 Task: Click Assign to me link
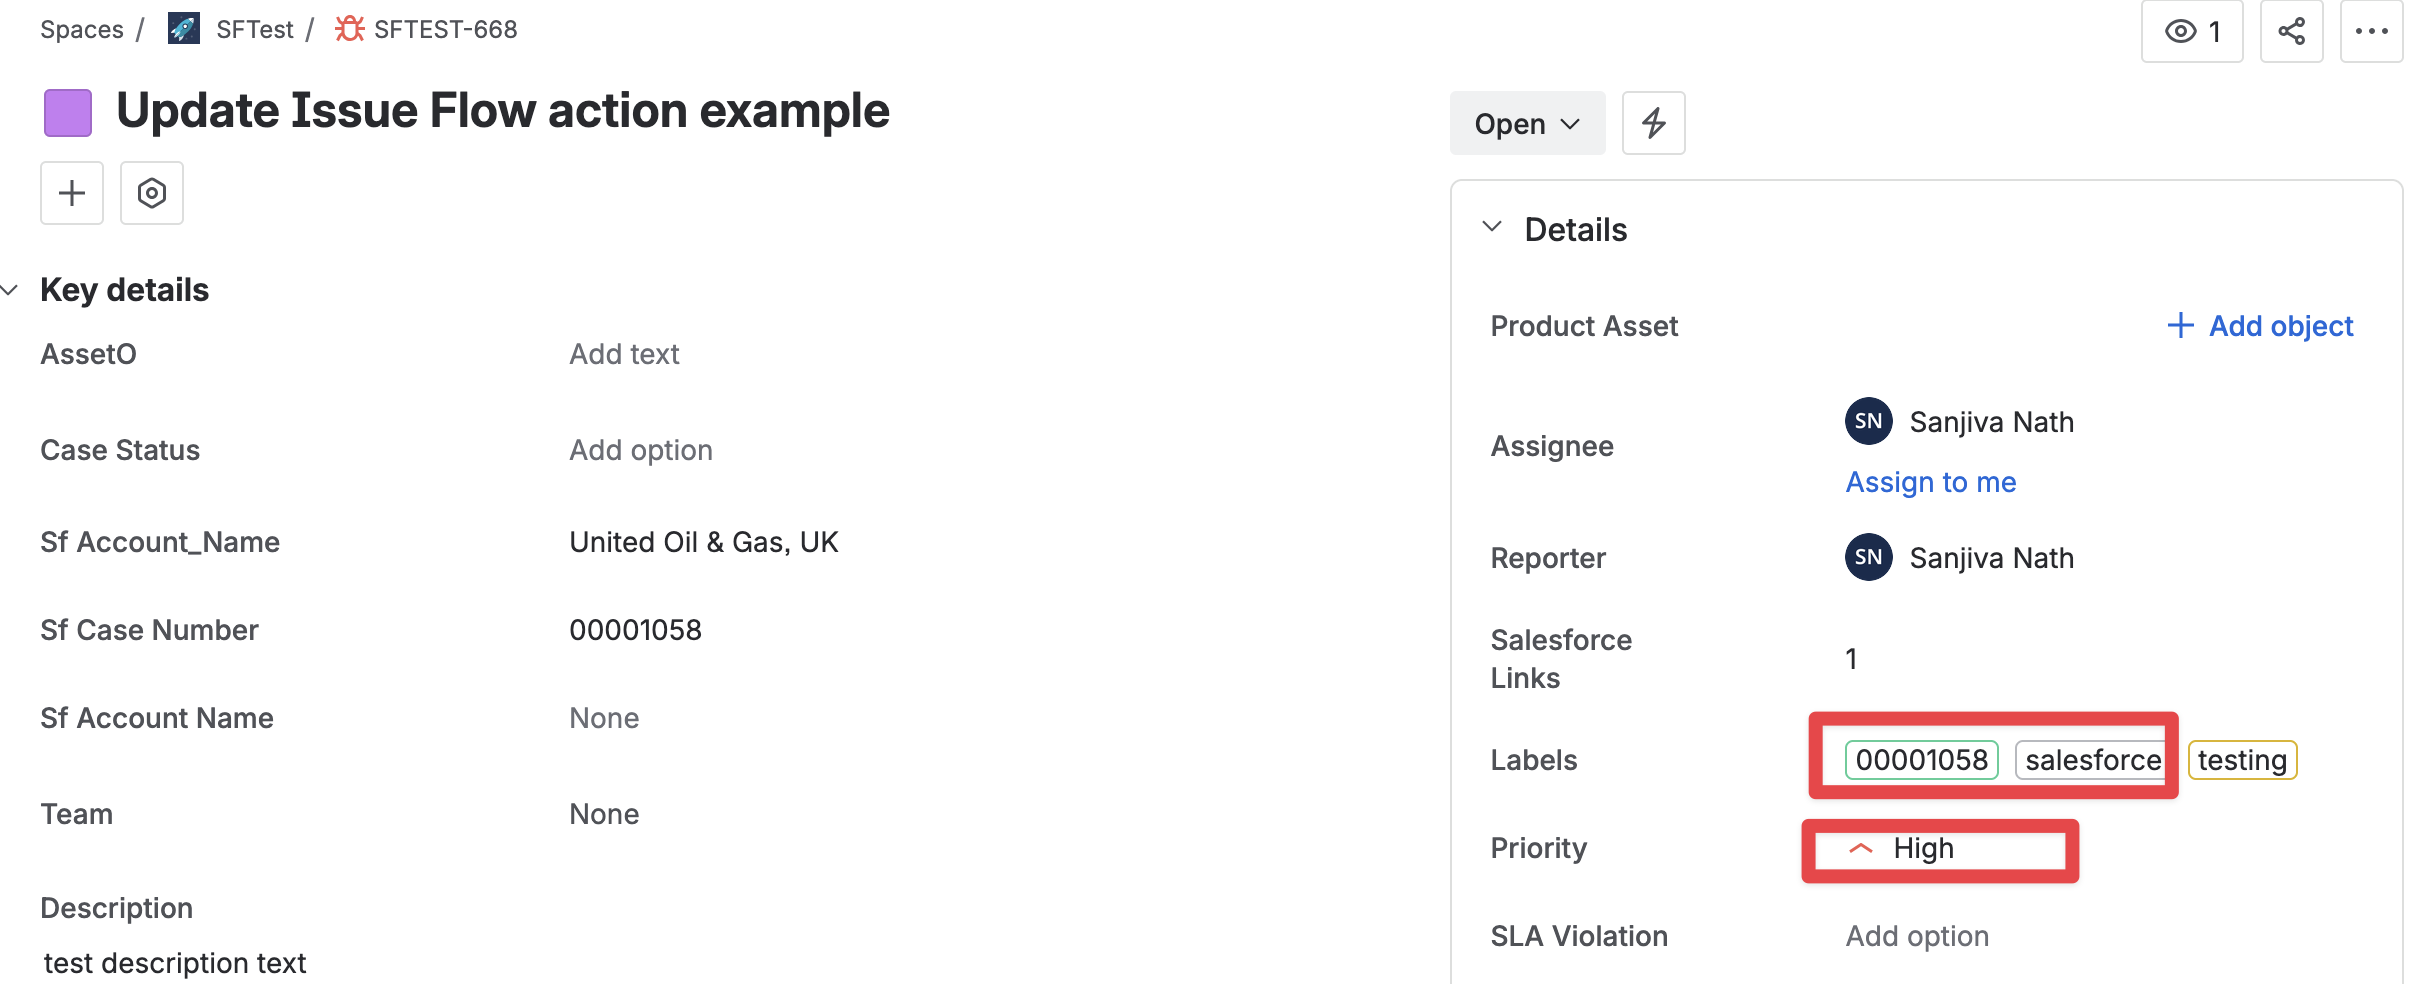(x=1930, y=482)
